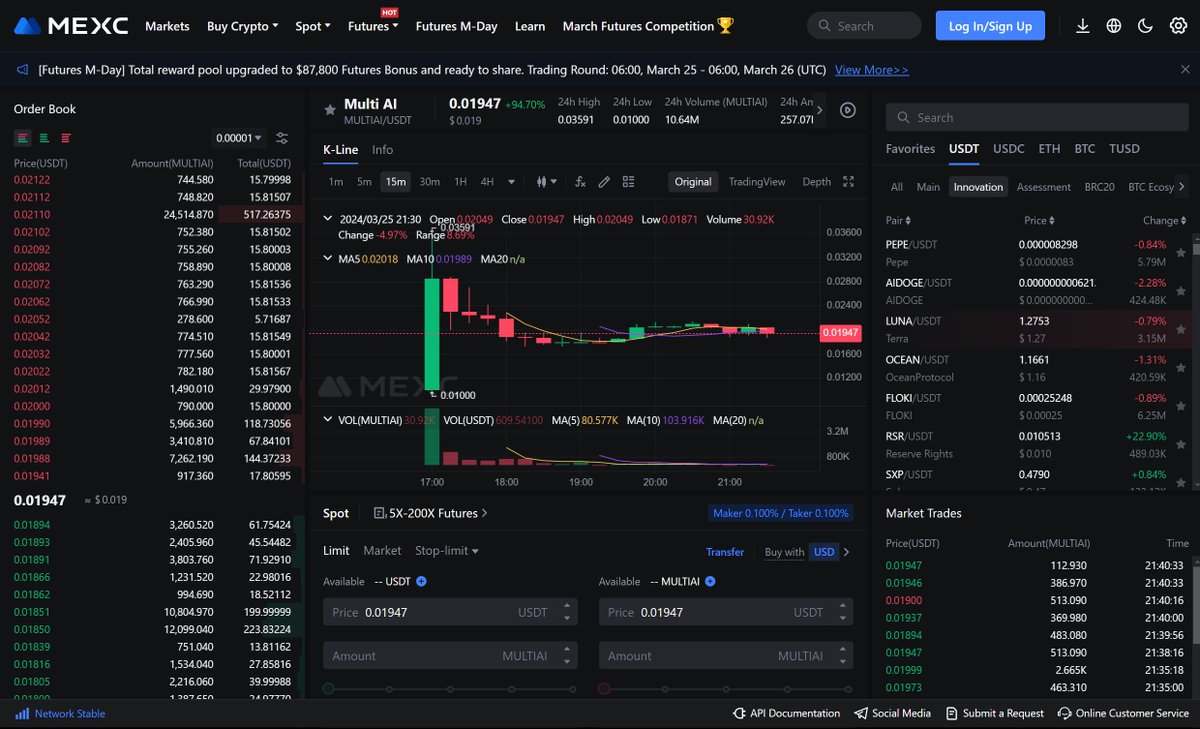Expand chart to fullscreen
Screen dimensions: 1200x729
pyautogui.click(x=849, y=182)
